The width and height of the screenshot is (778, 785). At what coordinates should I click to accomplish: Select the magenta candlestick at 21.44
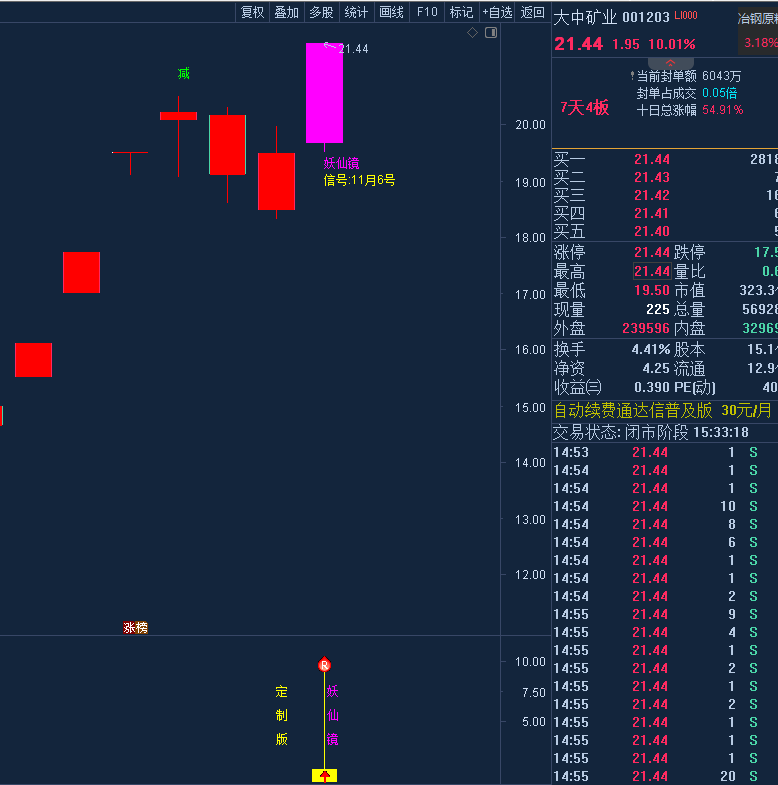coord(324,93)
